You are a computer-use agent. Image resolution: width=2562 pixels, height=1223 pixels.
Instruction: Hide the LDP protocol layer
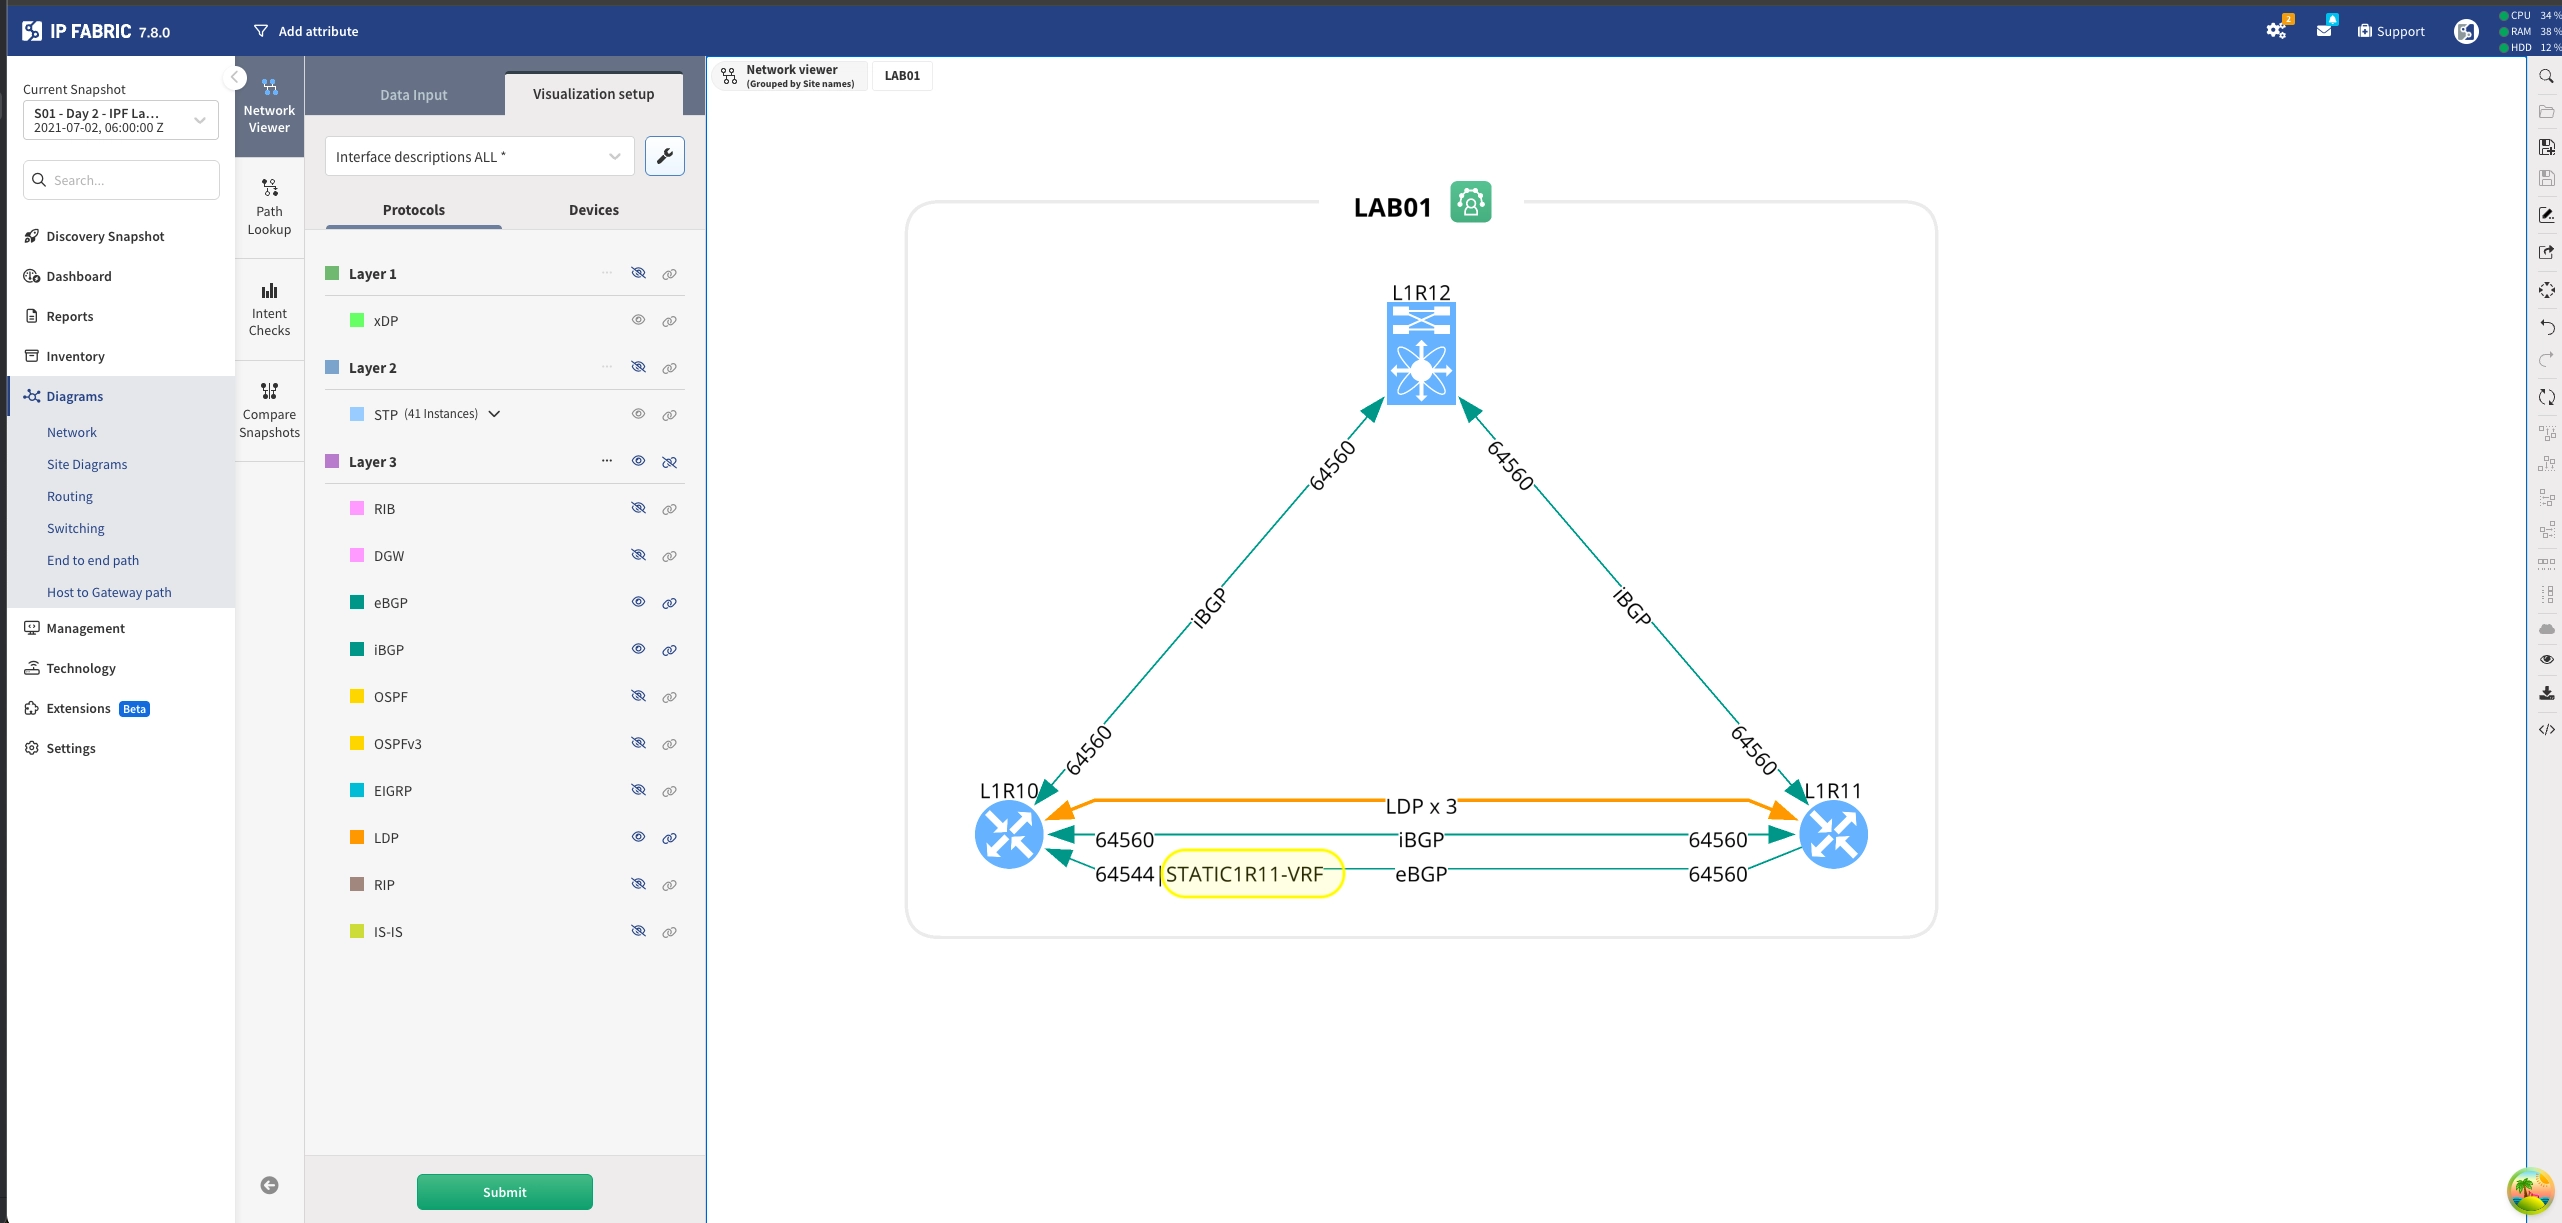point(638,837)
